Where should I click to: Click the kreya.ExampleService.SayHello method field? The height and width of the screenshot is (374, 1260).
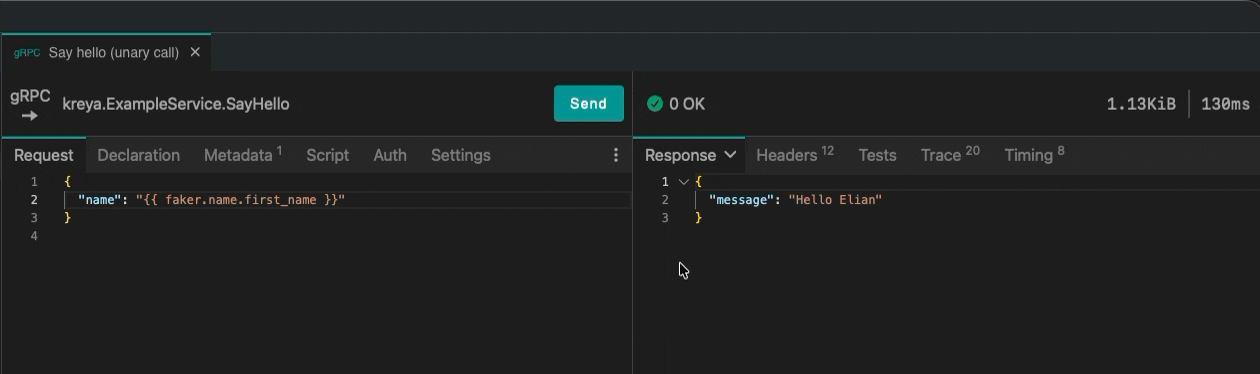tap(176, 104)
